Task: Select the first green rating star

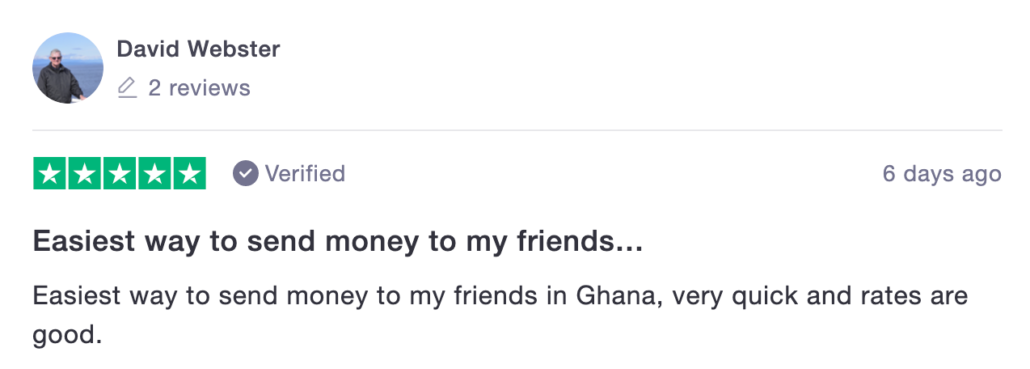Action: pyautogui.click(x=49, y=173)
